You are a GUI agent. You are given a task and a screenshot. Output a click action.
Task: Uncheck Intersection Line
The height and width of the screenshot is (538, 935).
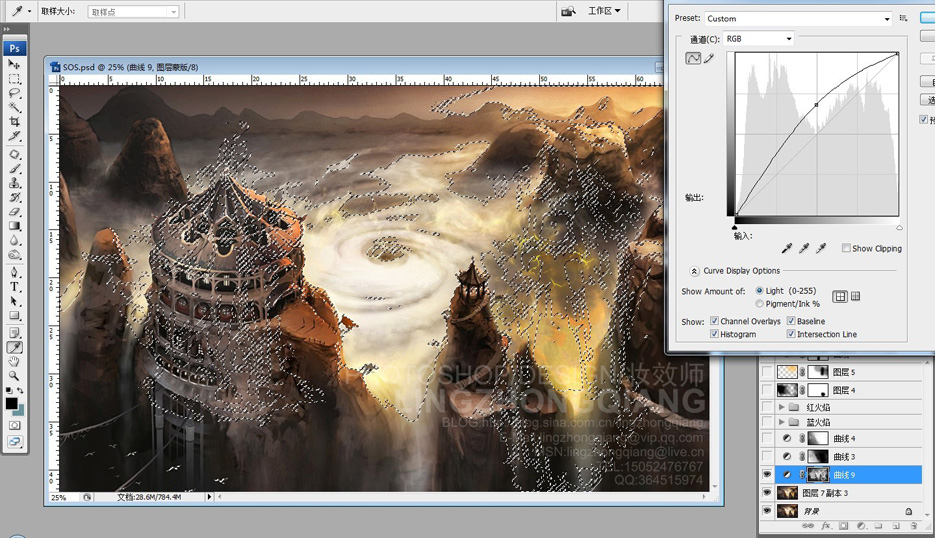791,334
